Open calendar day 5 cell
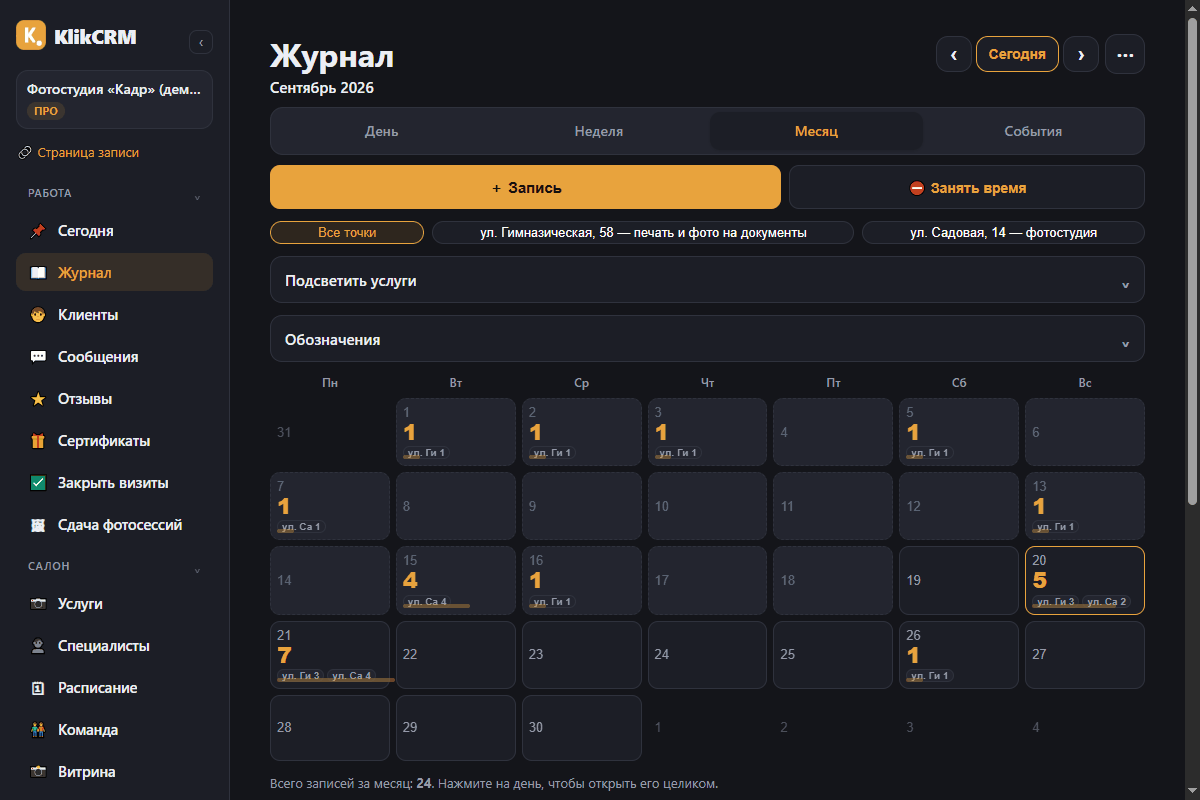Viewport: 1200px width, 800px height. (959, 432)
